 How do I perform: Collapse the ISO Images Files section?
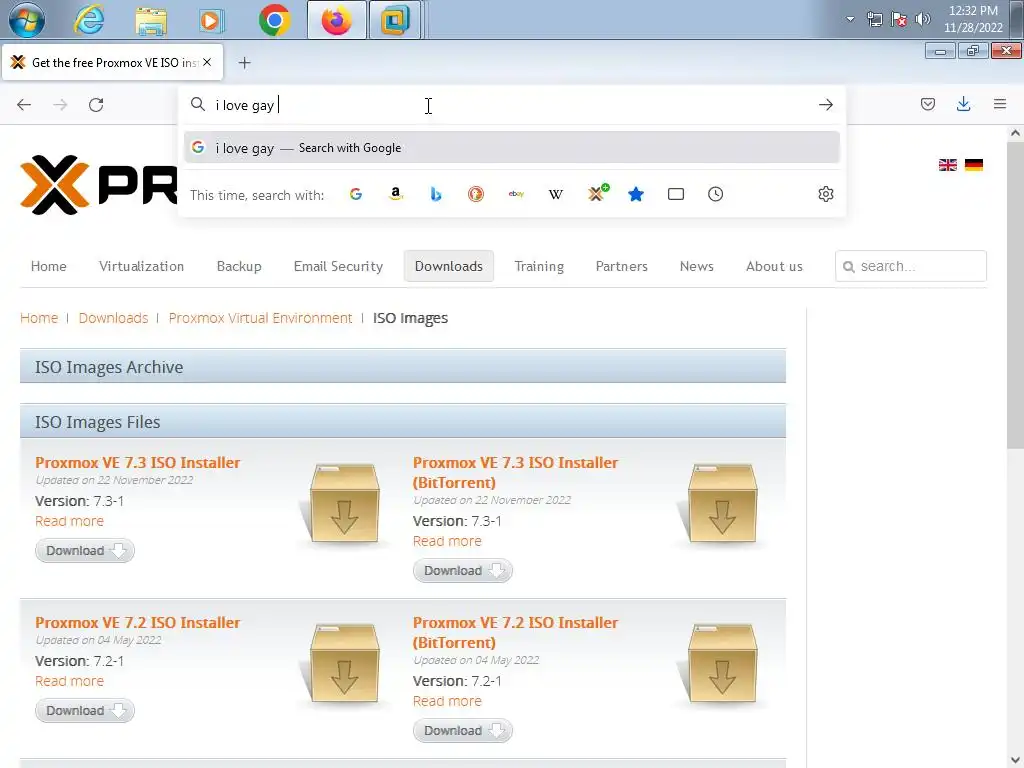tap(403, 421)
